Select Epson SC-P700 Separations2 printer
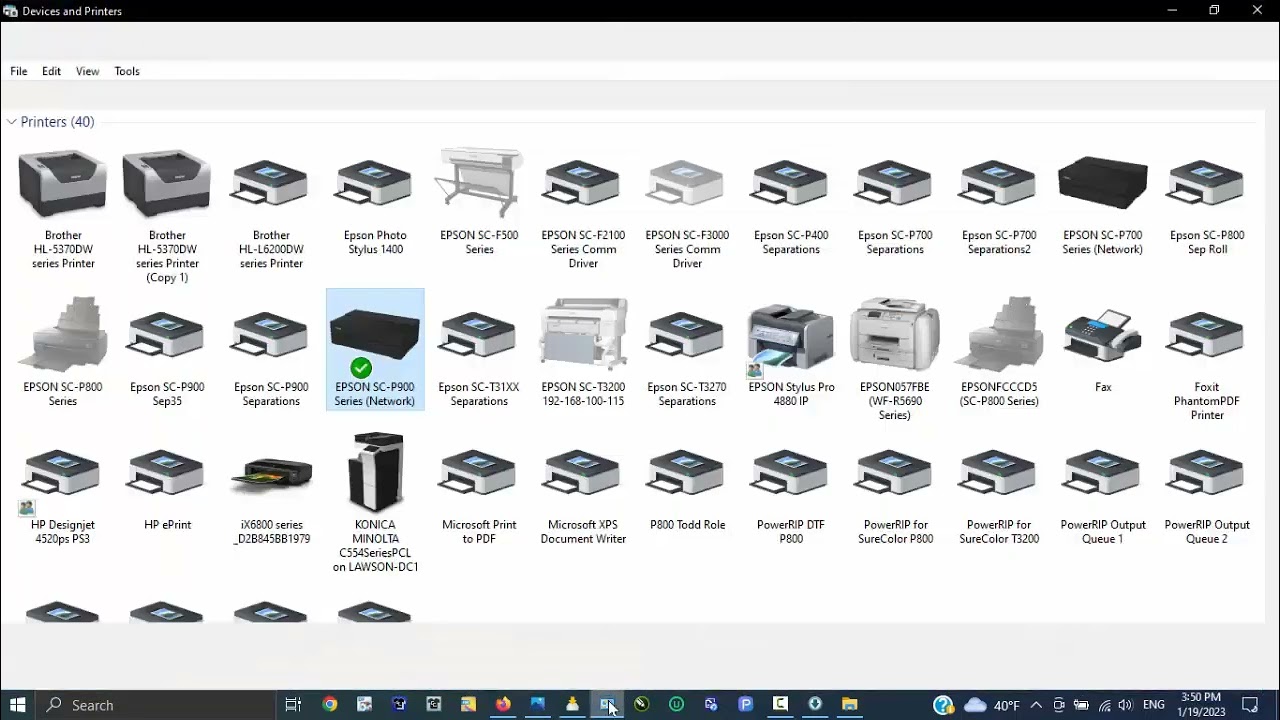Viewport: 1280px width, 720px height. [x=999, y=205]
